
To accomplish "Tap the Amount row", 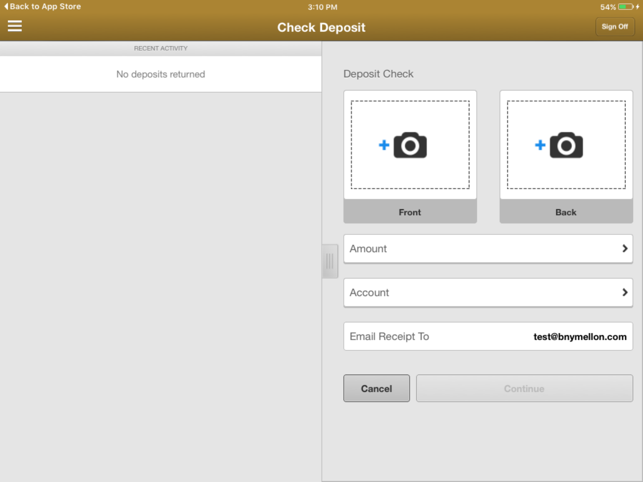I will [488, 249].
